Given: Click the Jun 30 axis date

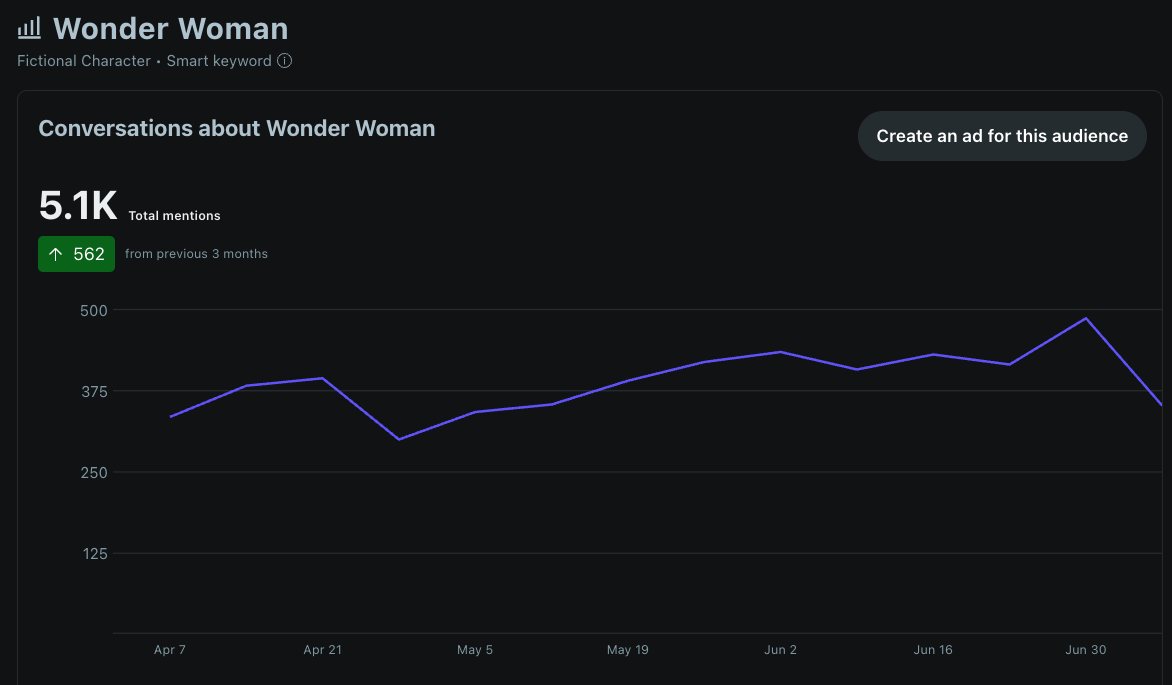Looking at the screenshot, I should [x=1085, y=650].
